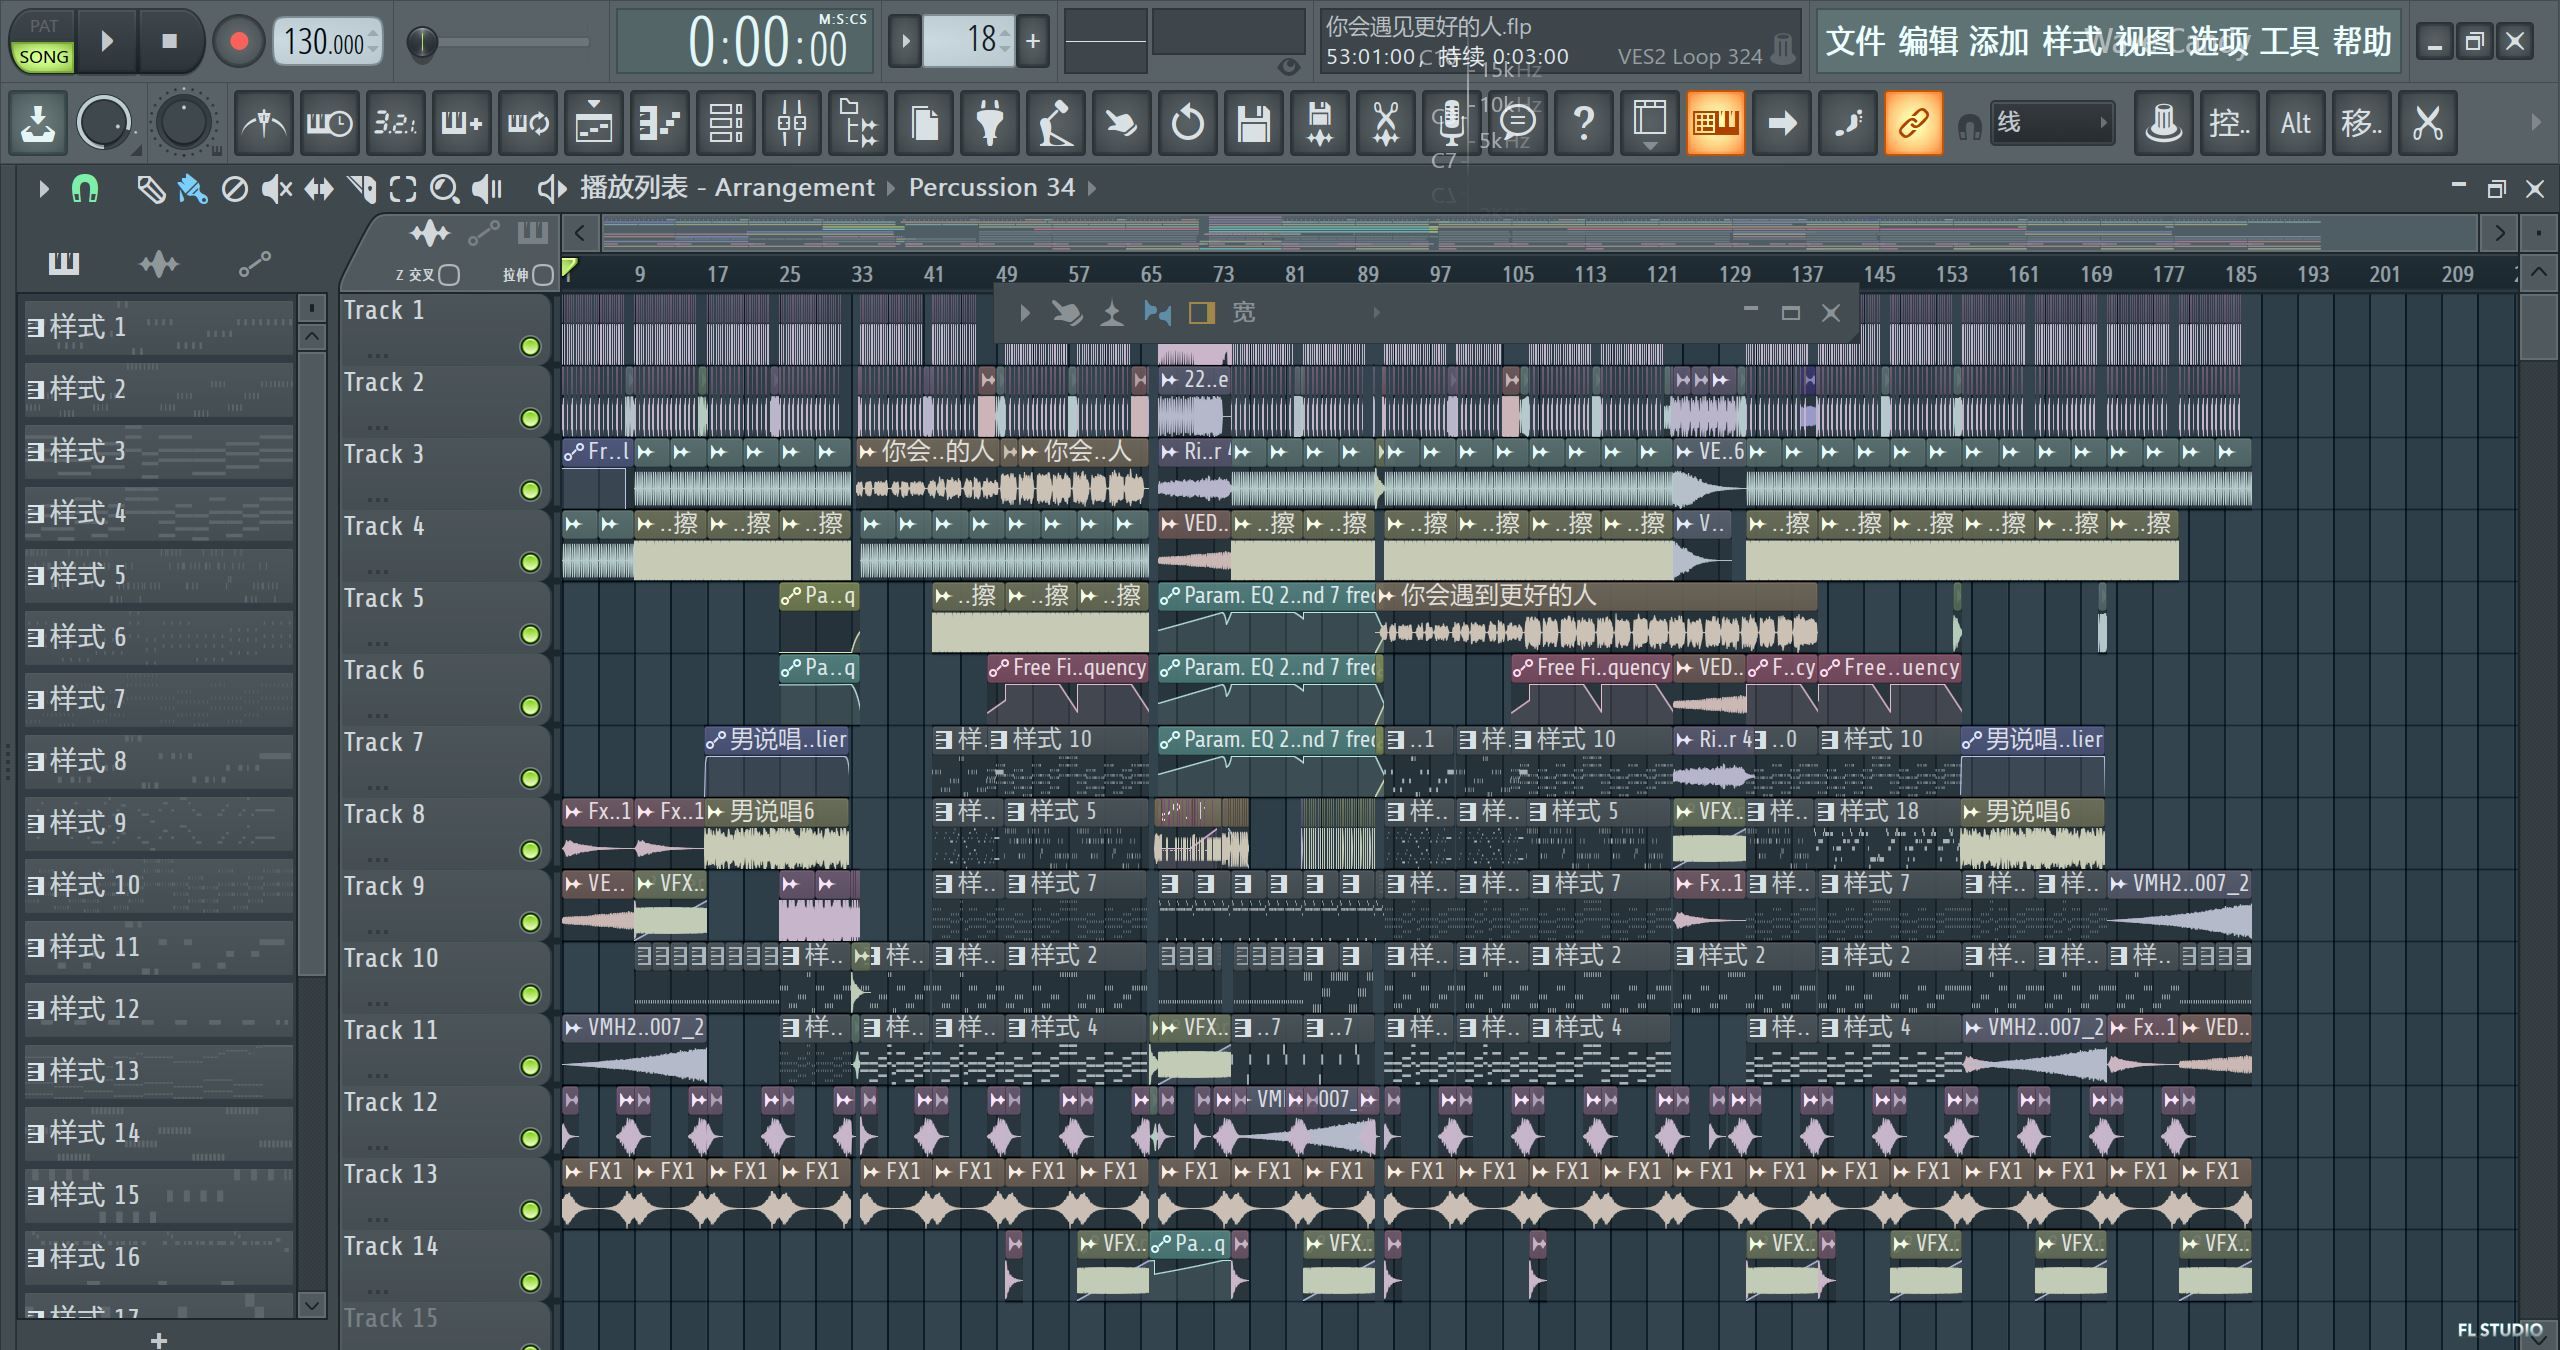Open the 添加 menu

point(1999,41)
